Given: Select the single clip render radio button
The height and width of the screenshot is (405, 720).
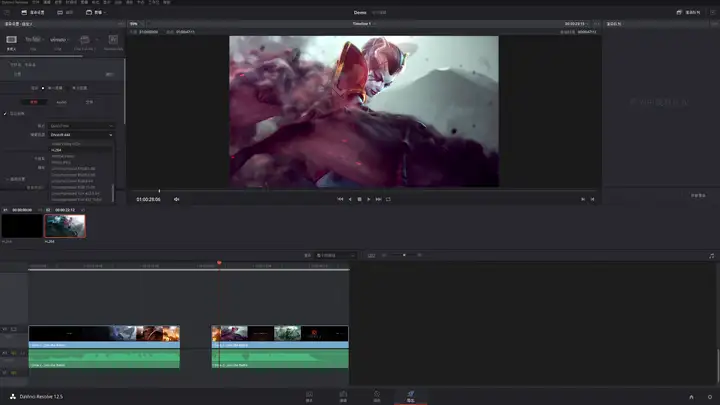Looking at the screenshot, I should pyautogui.click(x=43, y=88).
